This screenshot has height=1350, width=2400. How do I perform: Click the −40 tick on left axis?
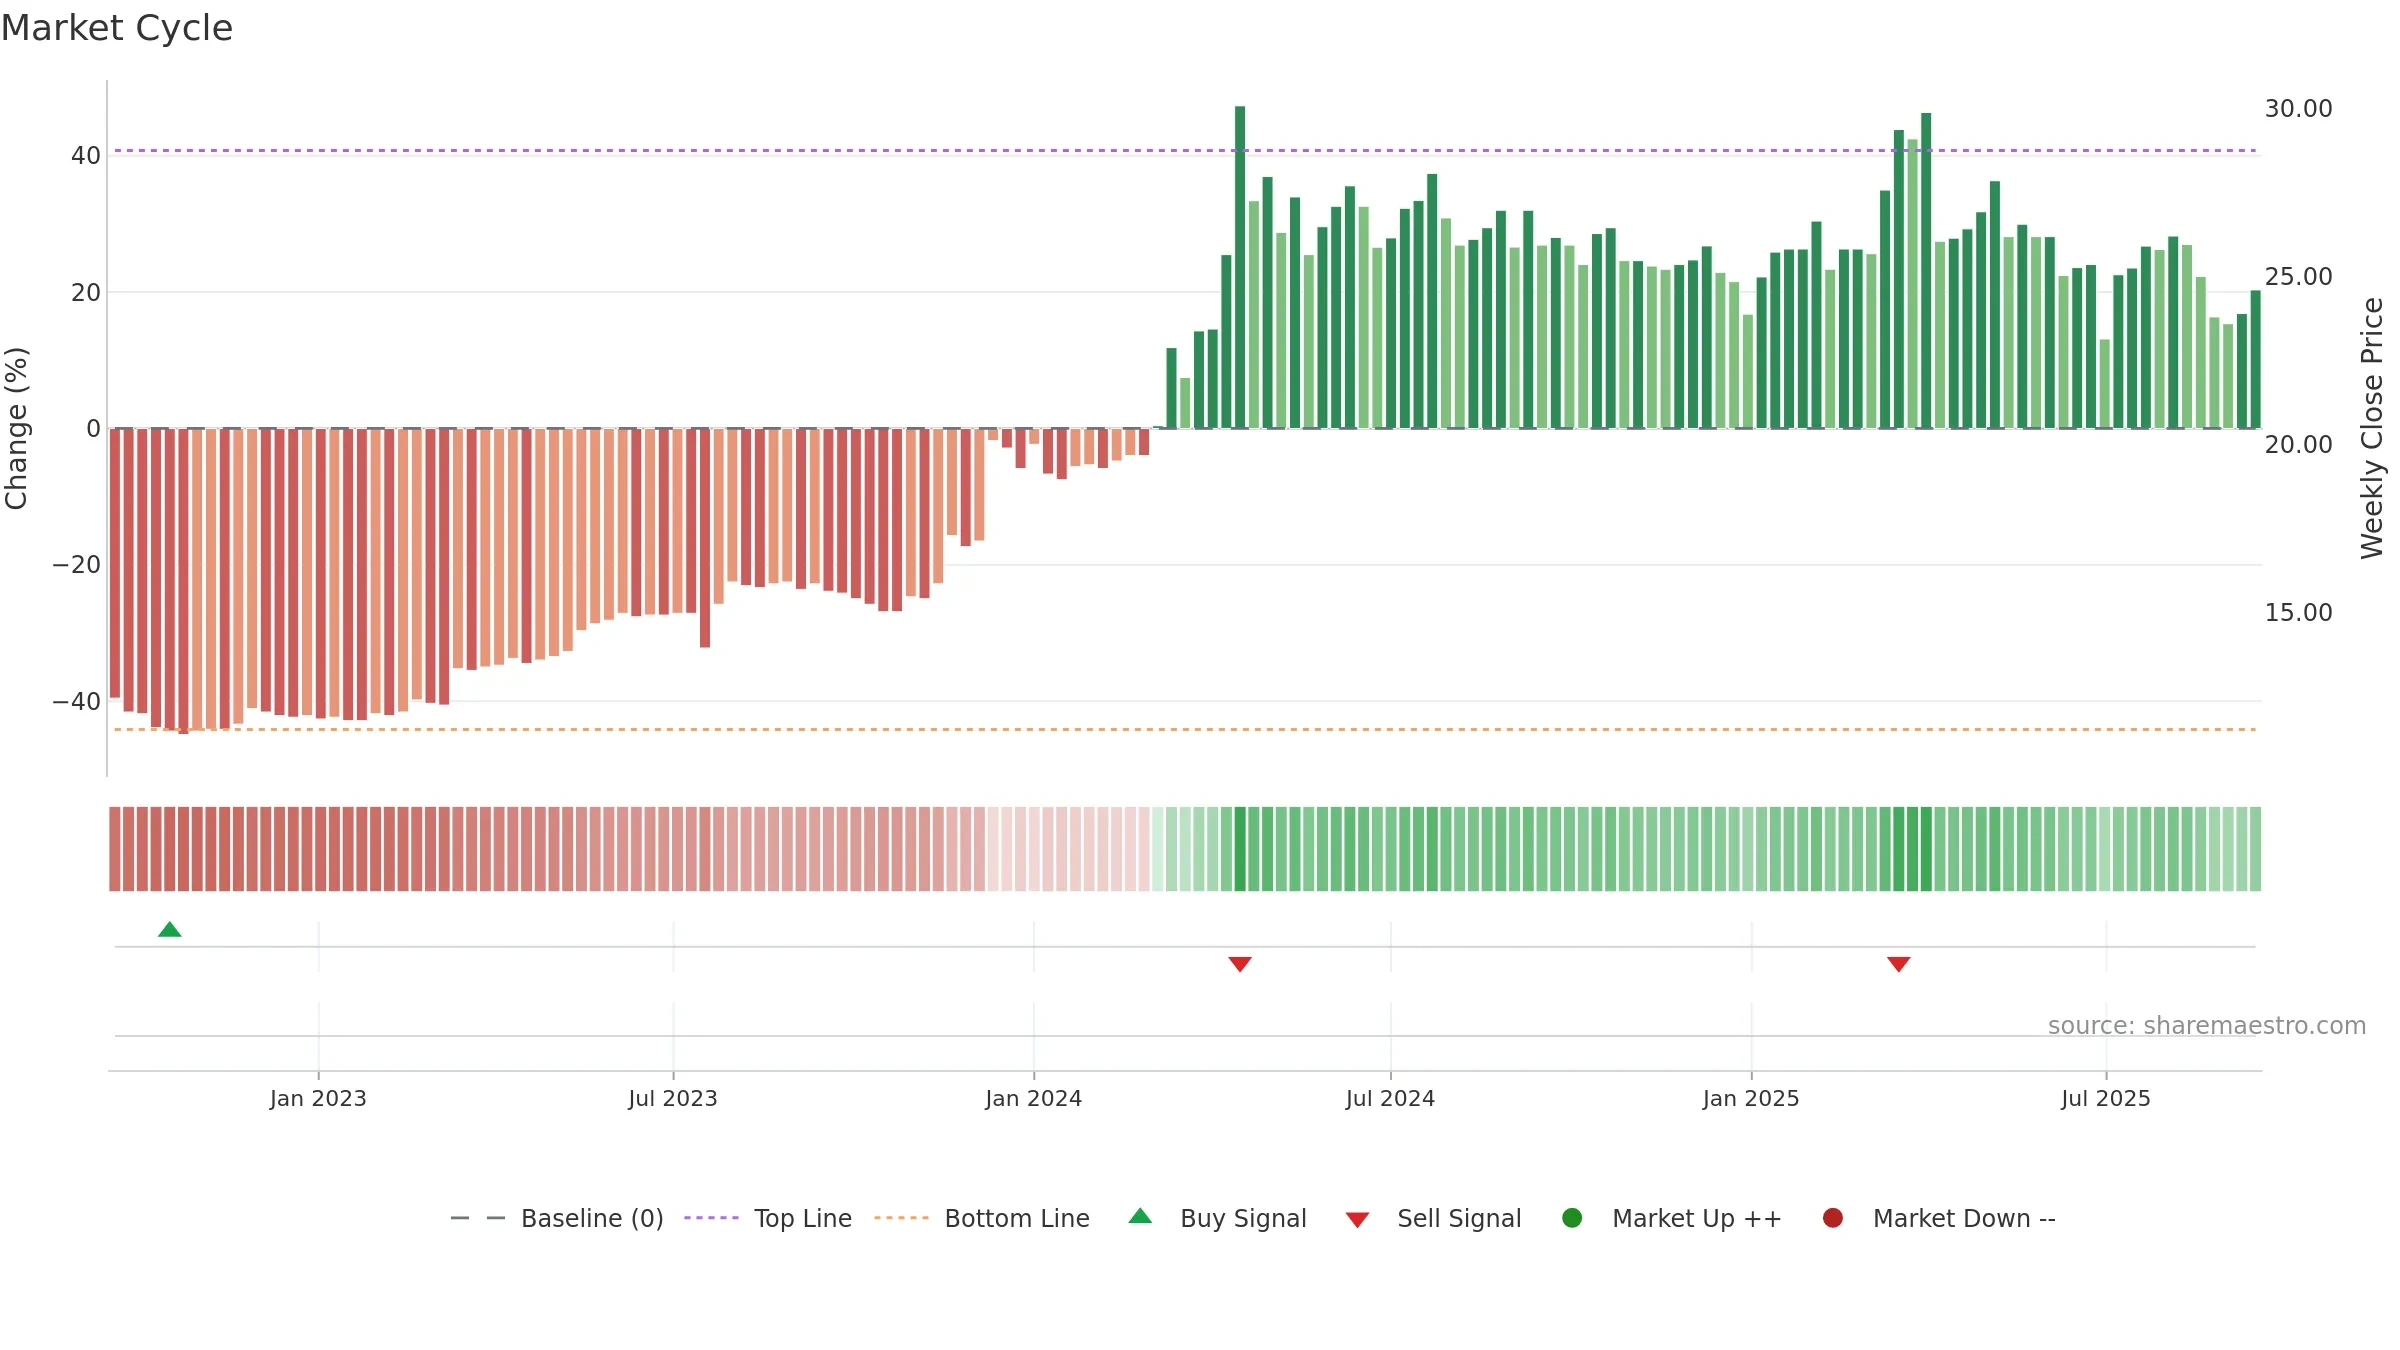(77, 702)
